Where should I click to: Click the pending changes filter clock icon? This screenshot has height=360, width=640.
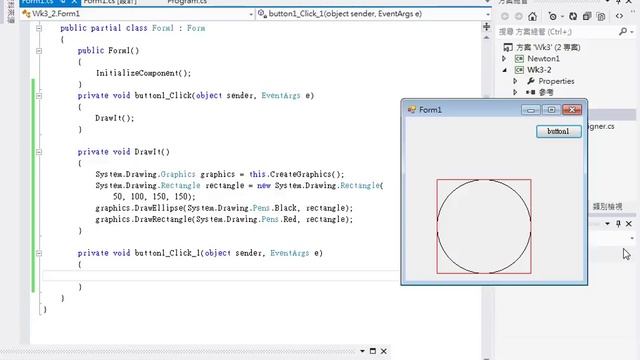553,16
